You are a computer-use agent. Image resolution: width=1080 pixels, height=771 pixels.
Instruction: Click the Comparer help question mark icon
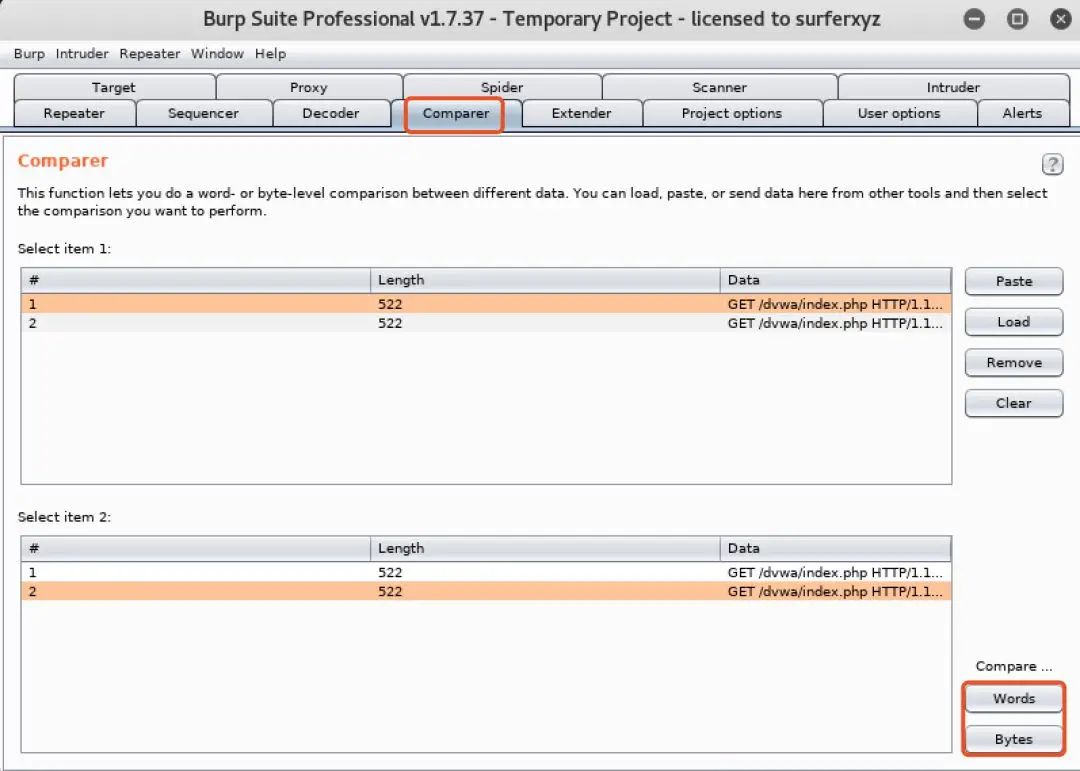click(1052, 164)
